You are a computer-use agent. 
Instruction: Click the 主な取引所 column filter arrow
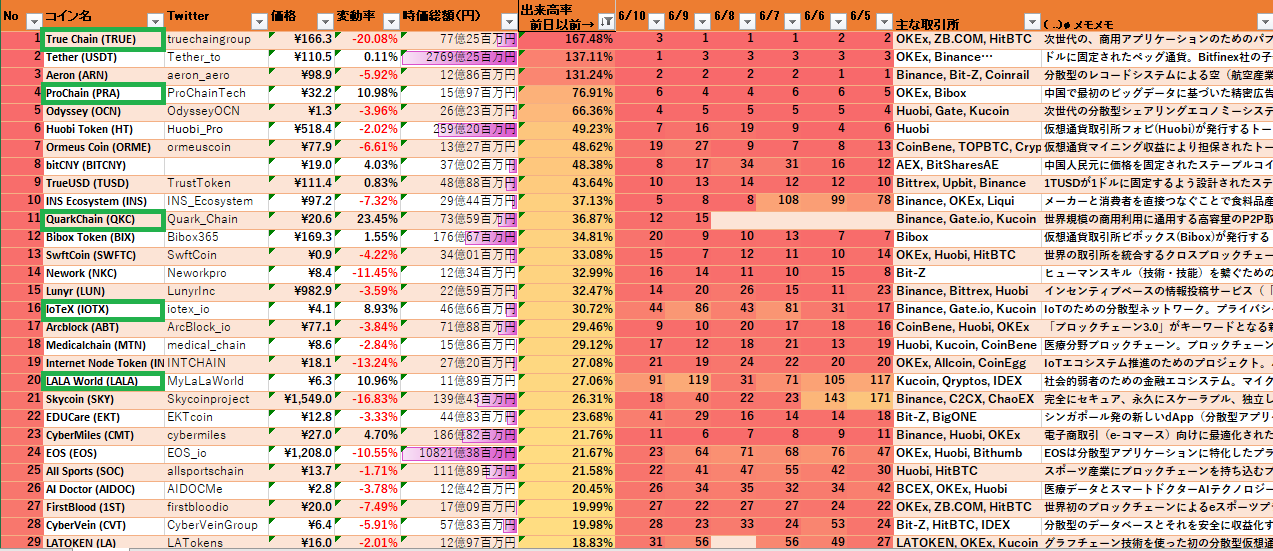(1032, 20)
